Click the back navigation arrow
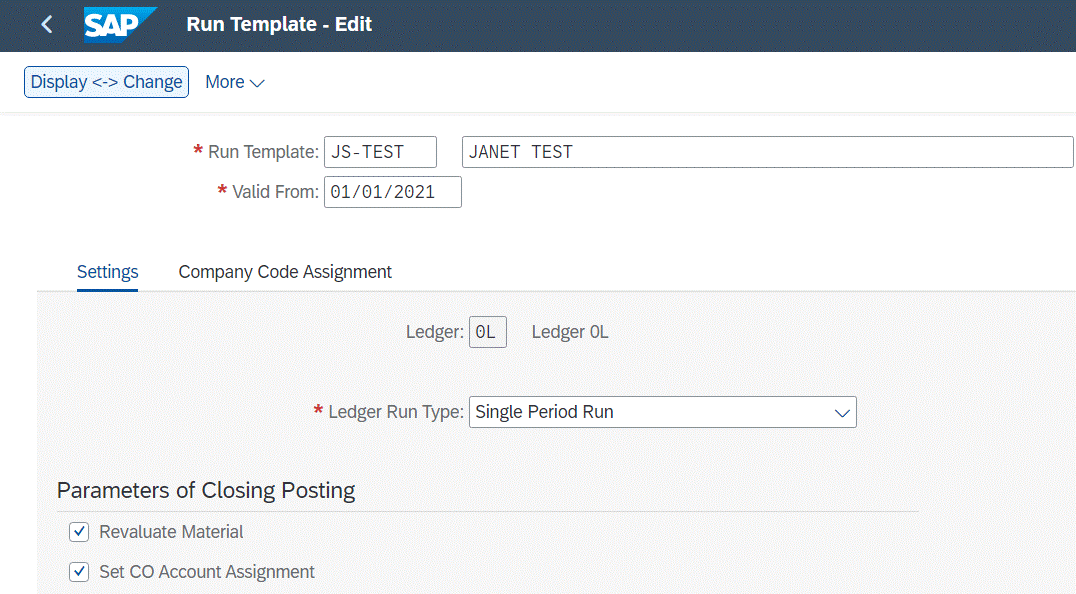Image resolution: width=1076 pixels, height=594 pixels. coord(45,24)
